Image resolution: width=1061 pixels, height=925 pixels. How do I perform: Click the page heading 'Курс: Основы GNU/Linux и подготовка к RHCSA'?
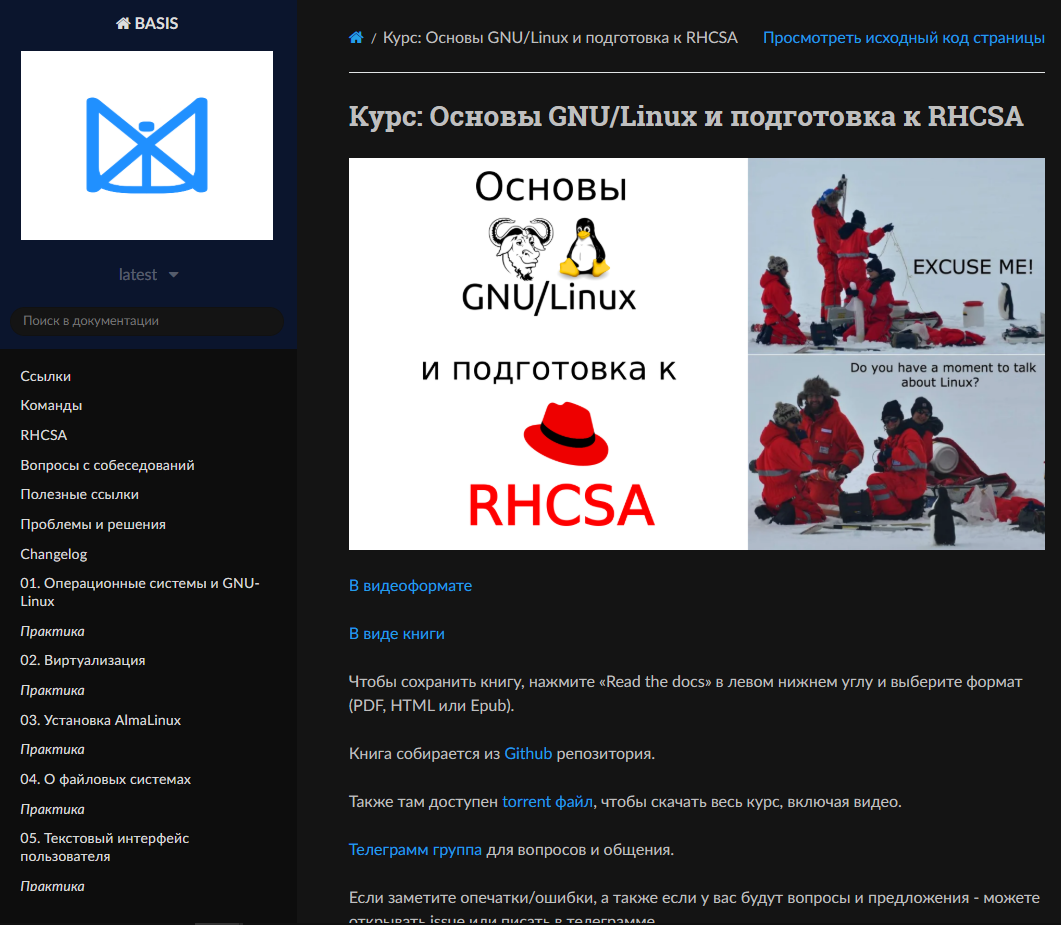coord(685,116)
